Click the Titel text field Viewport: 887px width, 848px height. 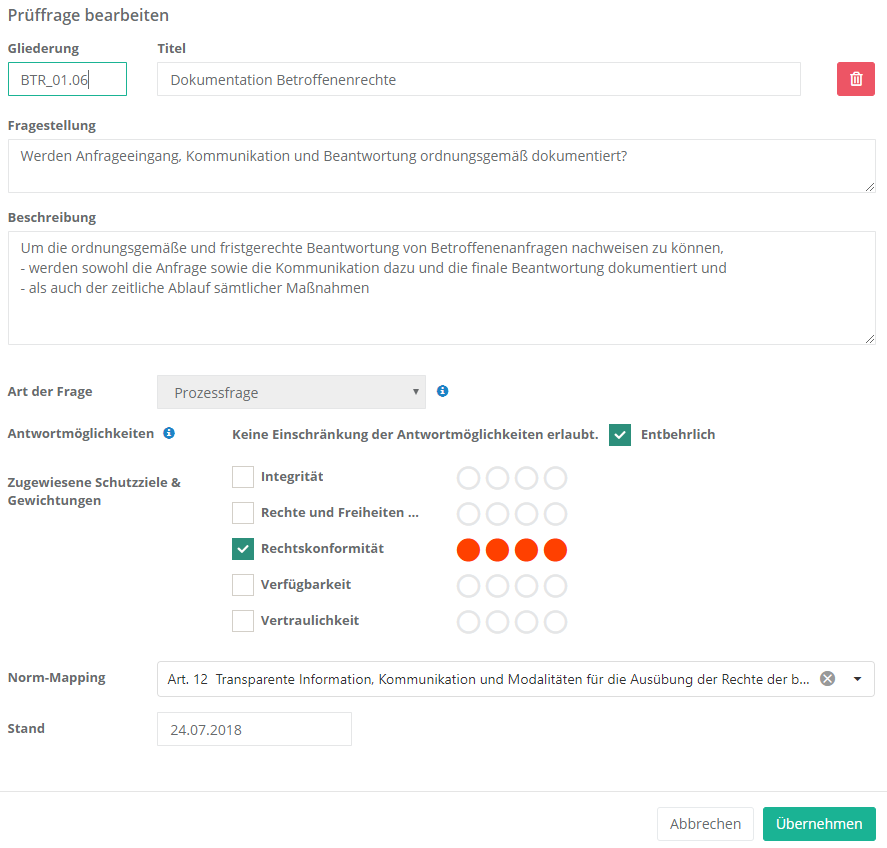point(478,79)
